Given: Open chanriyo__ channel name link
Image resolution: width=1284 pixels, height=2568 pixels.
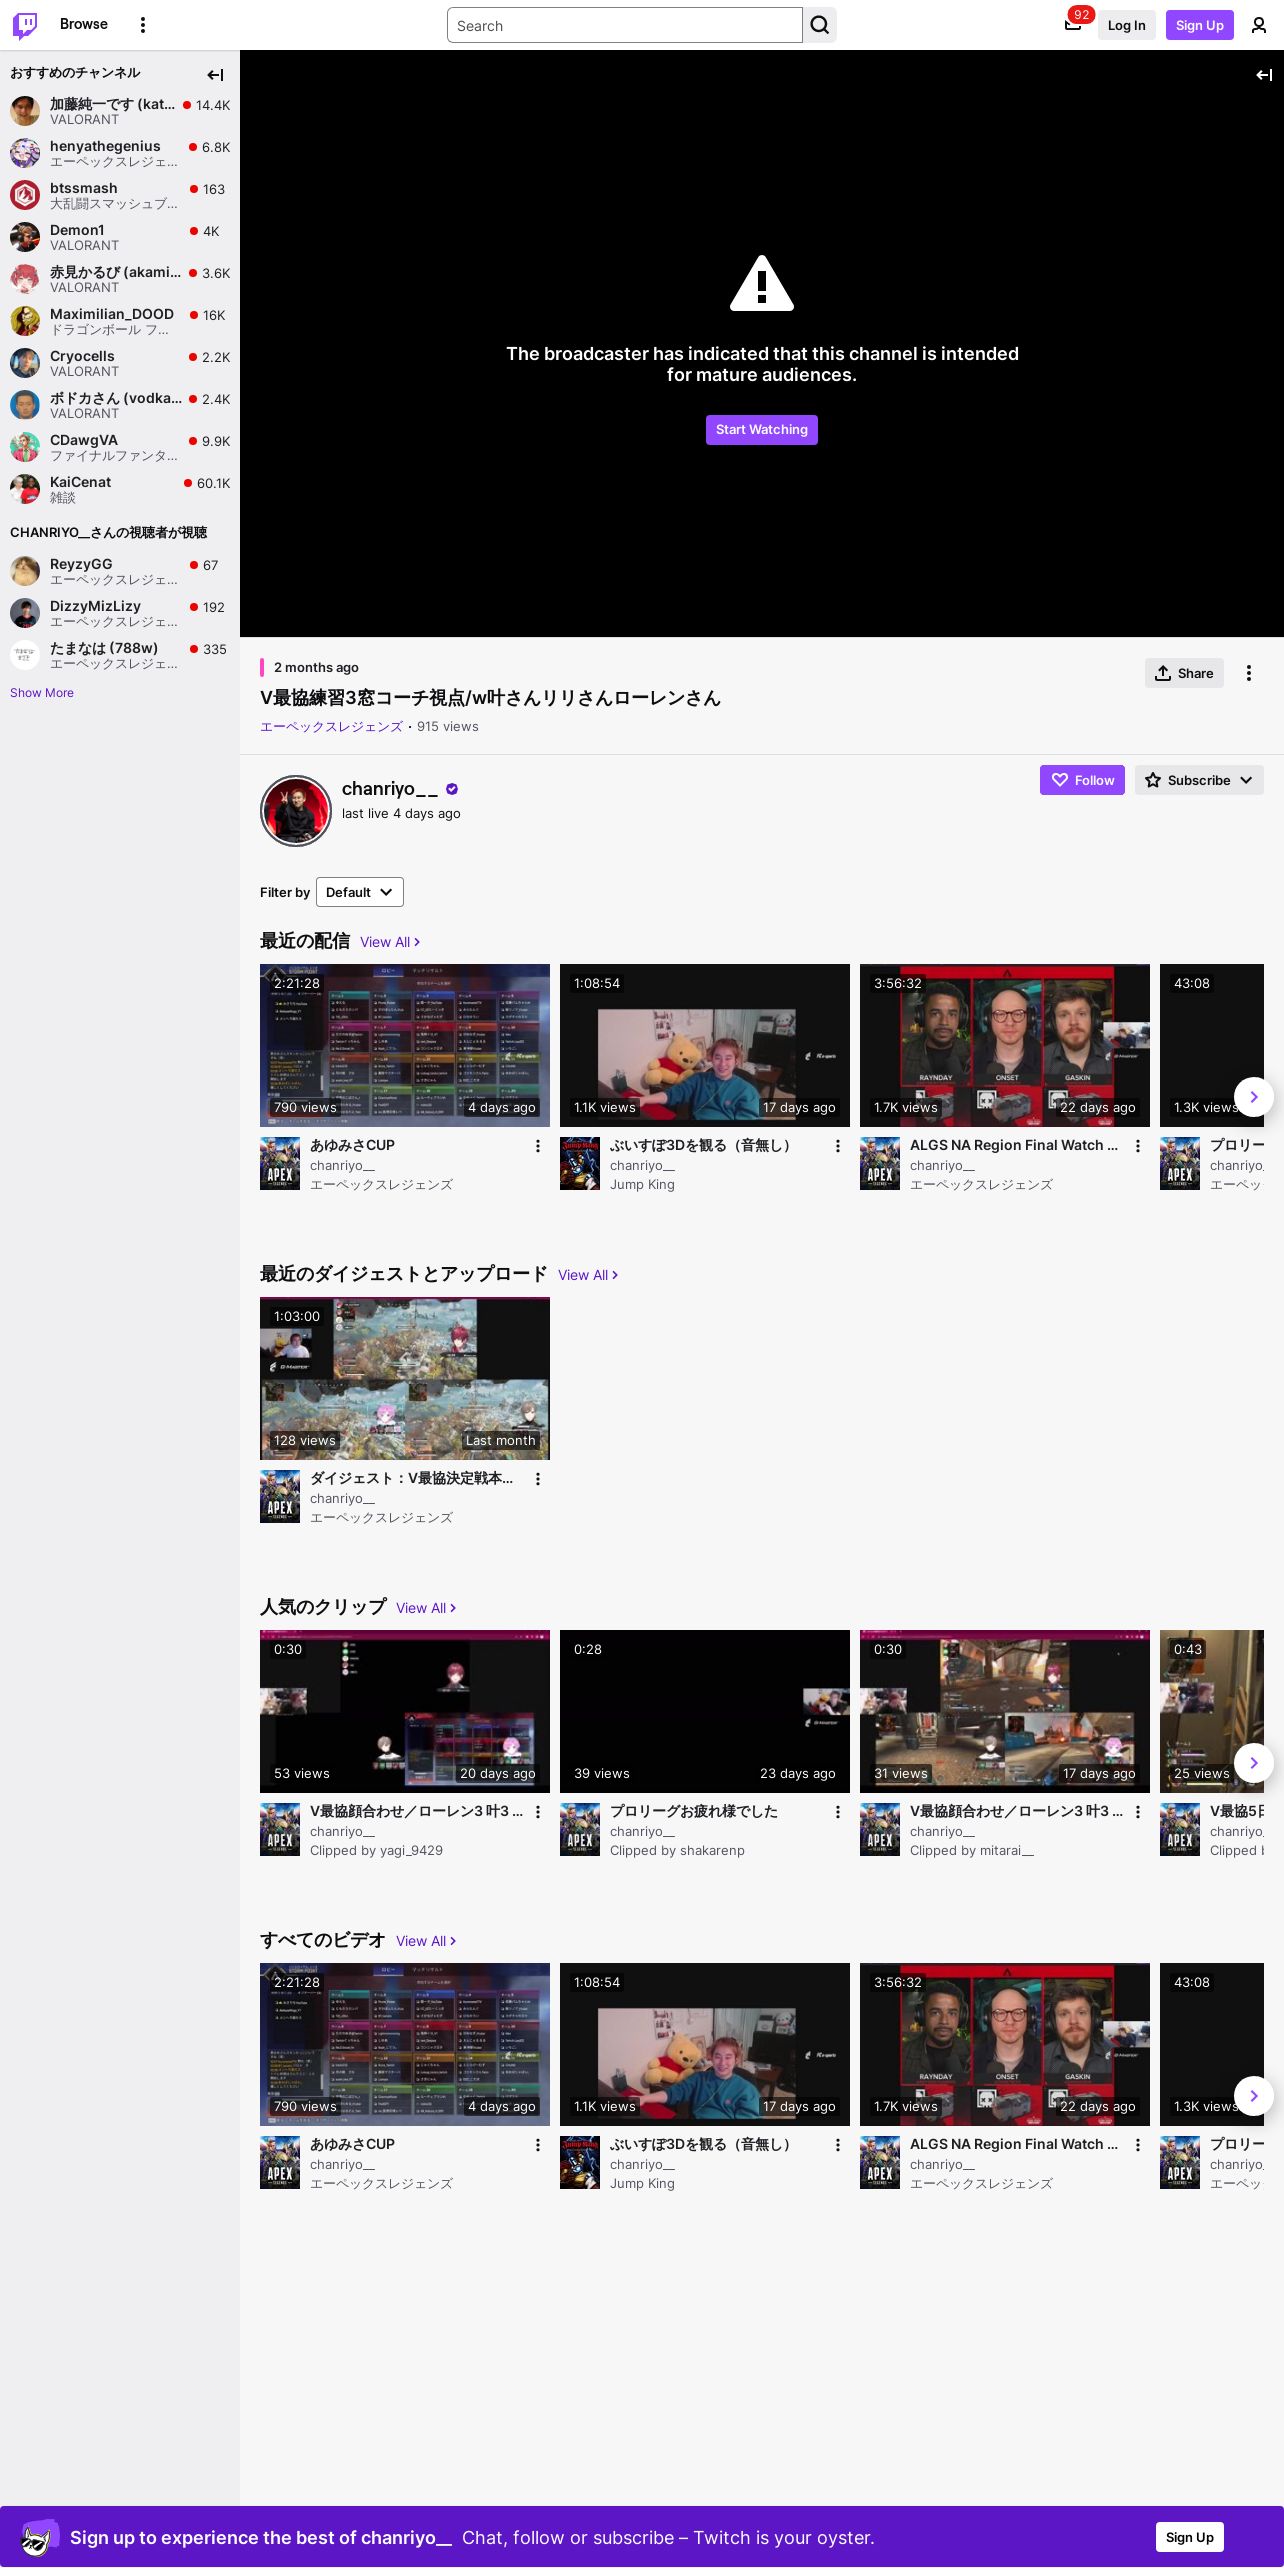Looking at the screenshot, I should coord(390,789).
